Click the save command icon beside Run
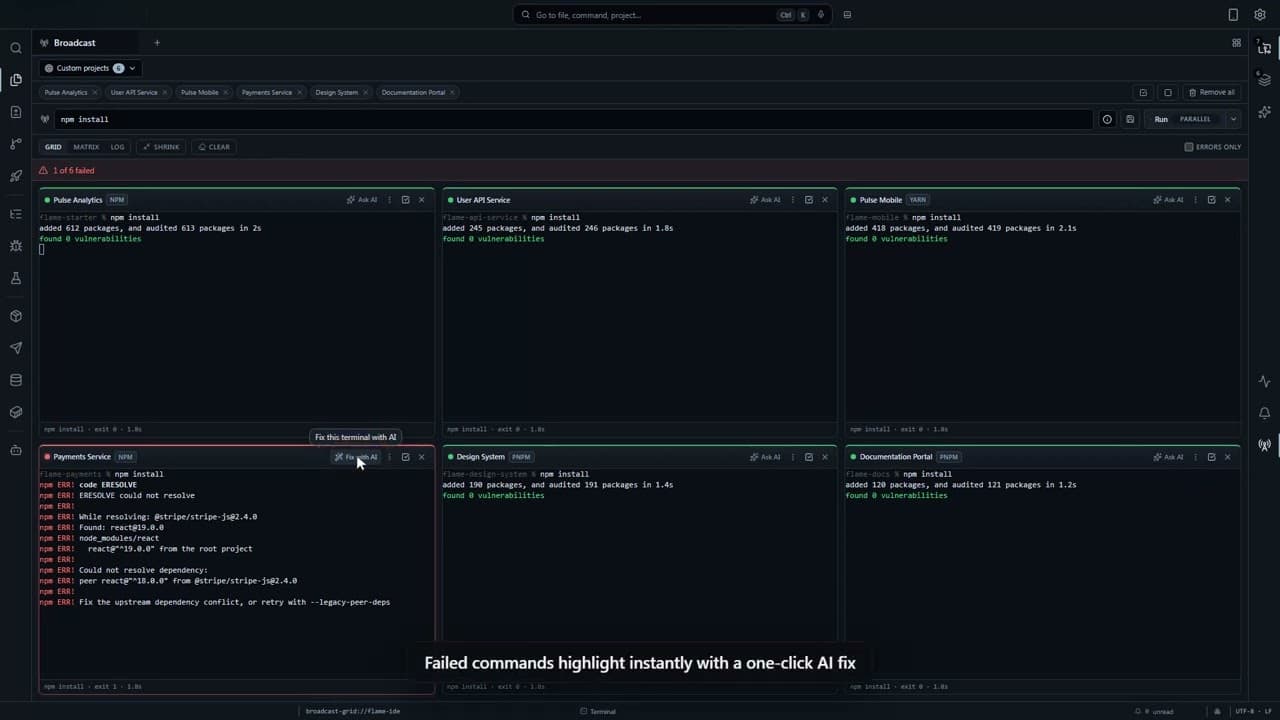This screenshot has height=720, width=1280. coord(1130,119)
